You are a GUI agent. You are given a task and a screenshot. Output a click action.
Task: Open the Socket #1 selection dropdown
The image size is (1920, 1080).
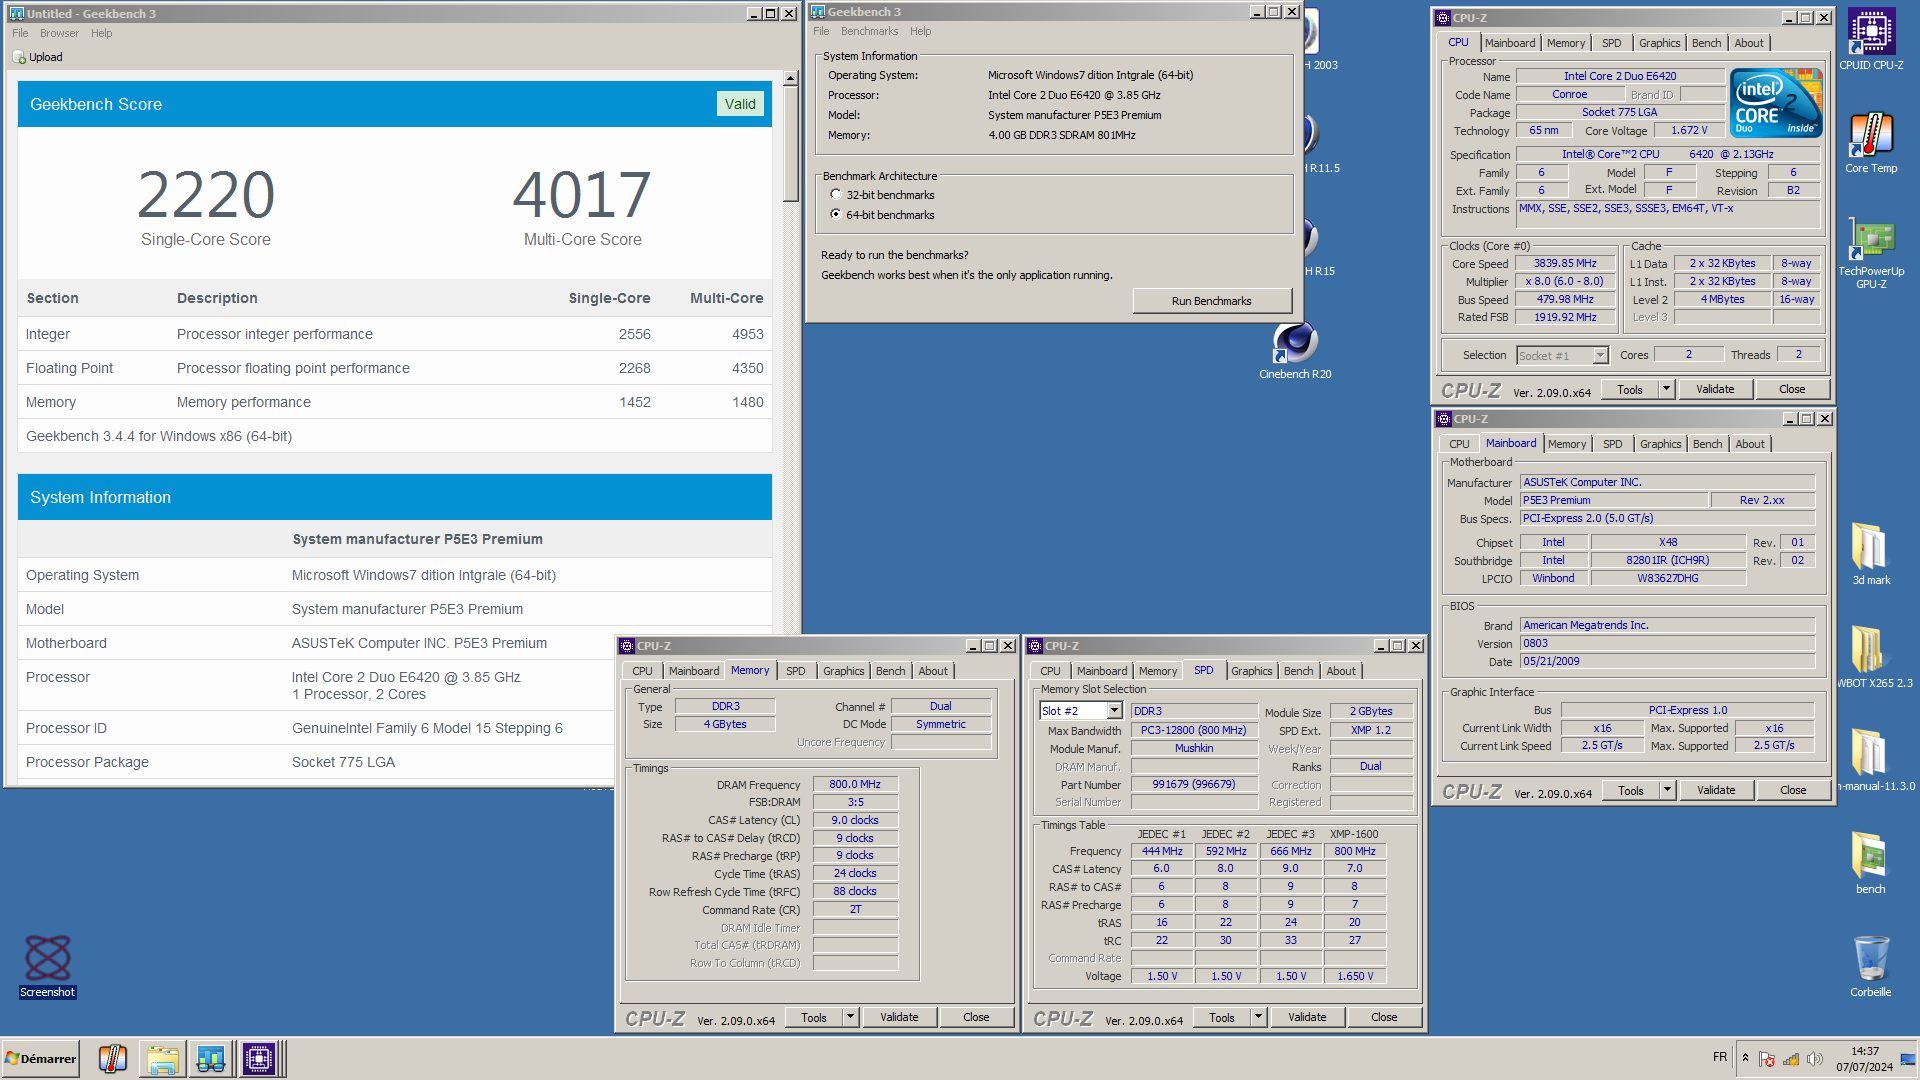[x=1600, y=355]
